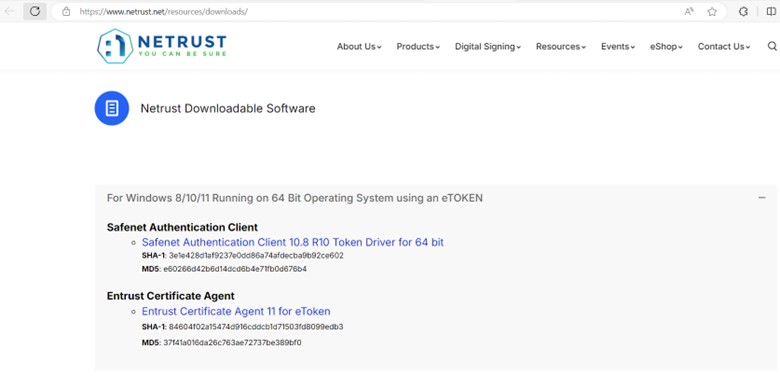780x377 pixels.
Task: Expand the Products dropdown menu
Action: coord(418,47)
